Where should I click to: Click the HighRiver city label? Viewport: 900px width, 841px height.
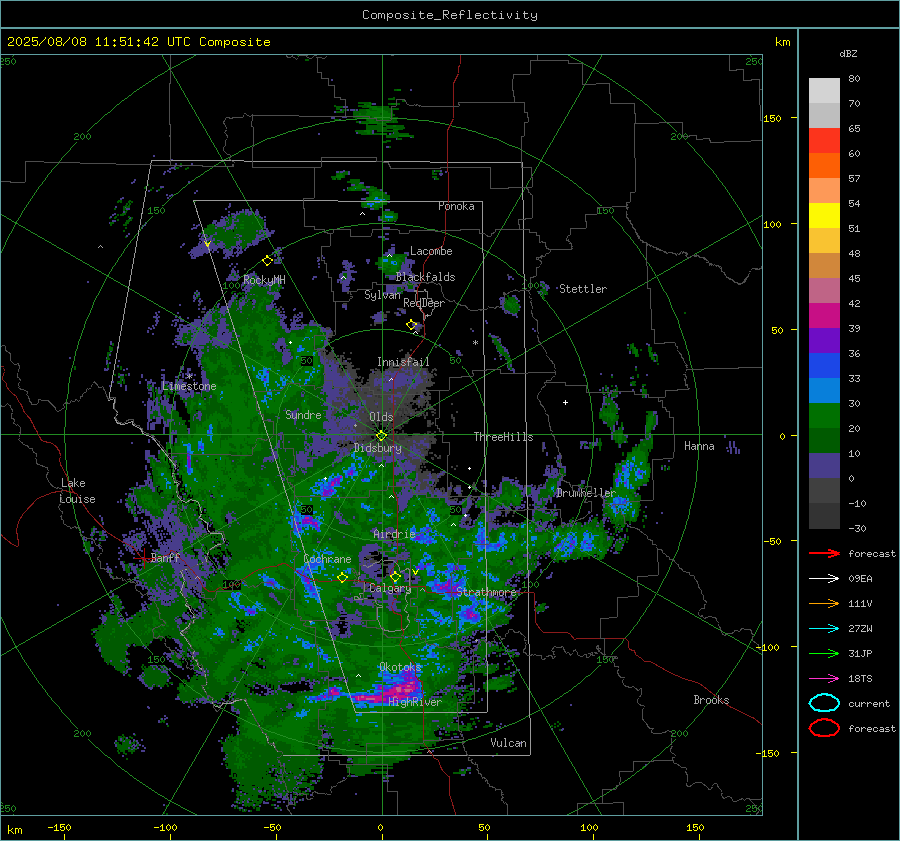click(415, 702)
